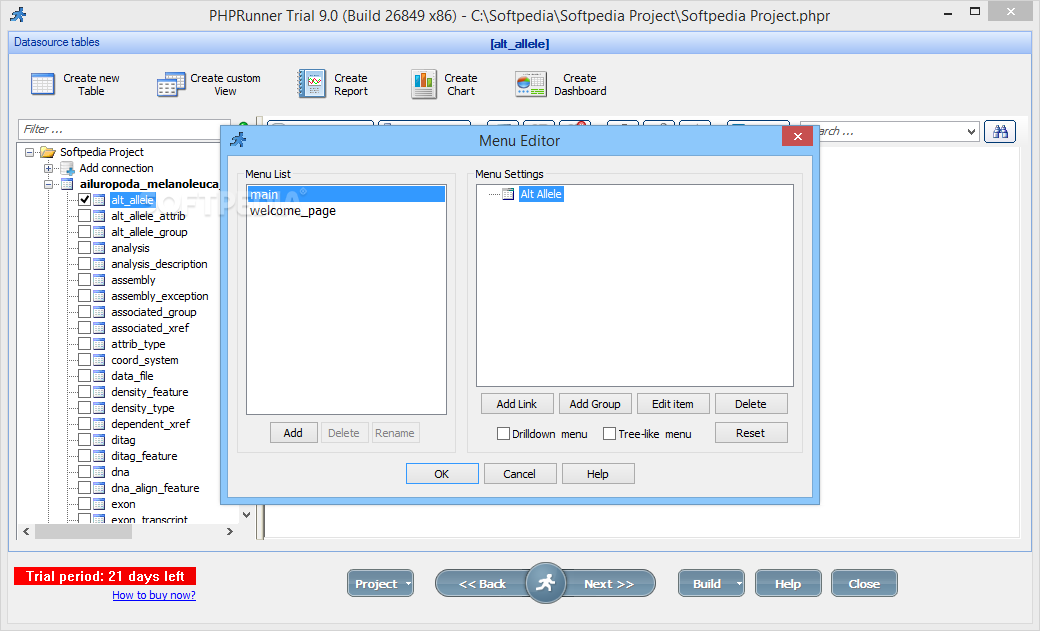
Task: Click Delete button under Menu Settings
Action: [751, 404]
